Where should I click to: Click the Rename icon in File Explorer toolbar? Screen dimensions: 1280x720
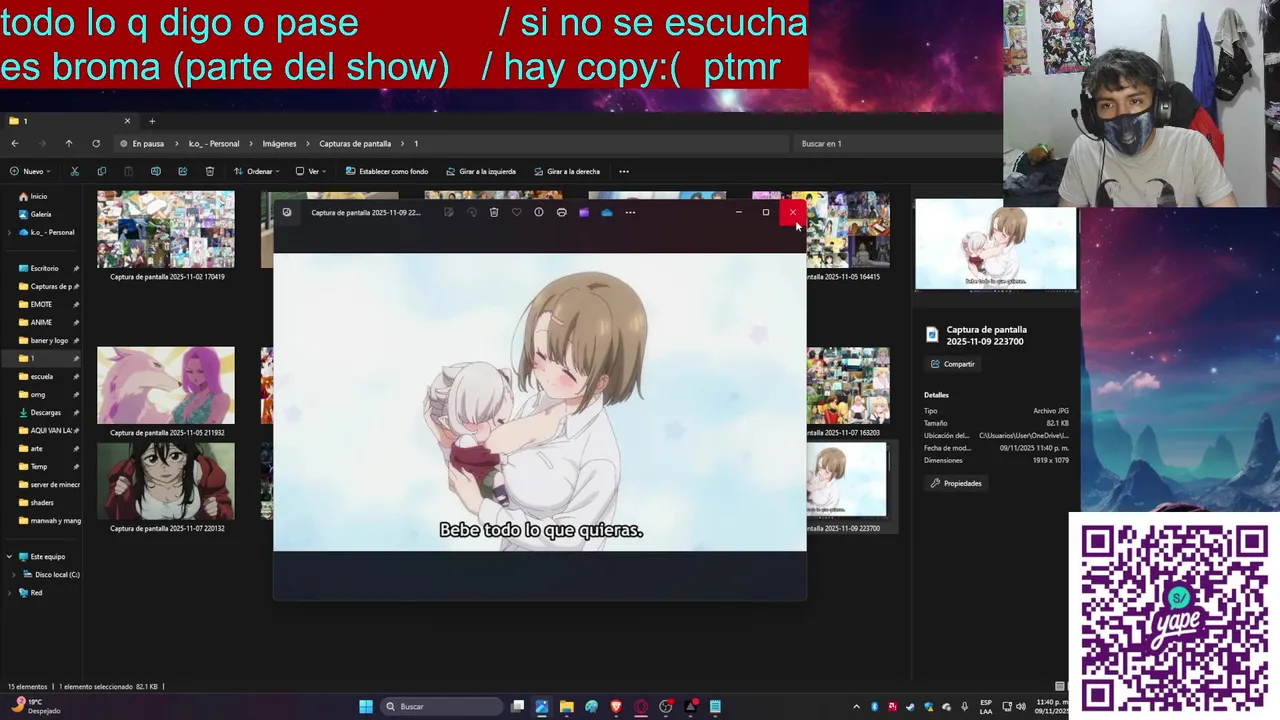[155, 171]
